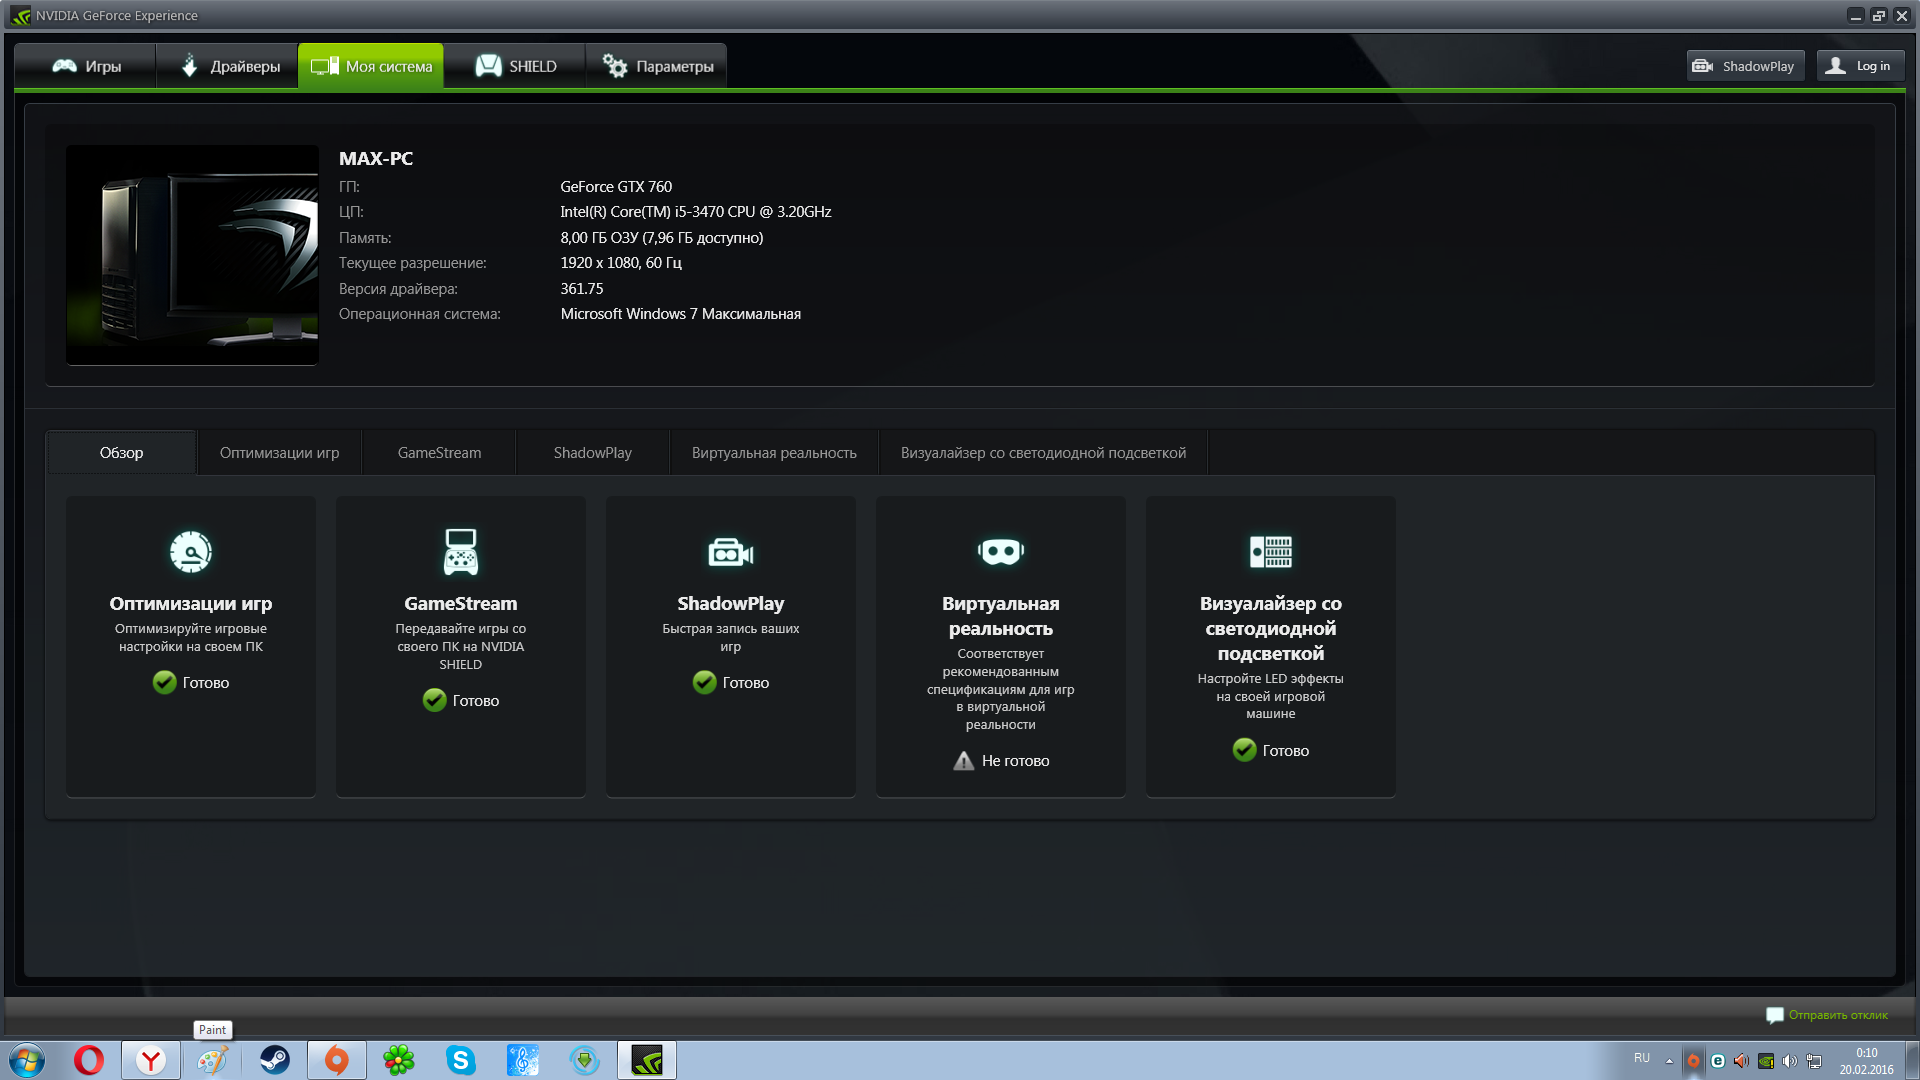Click green checkmark under Оптимизации игр

(164, 682)
